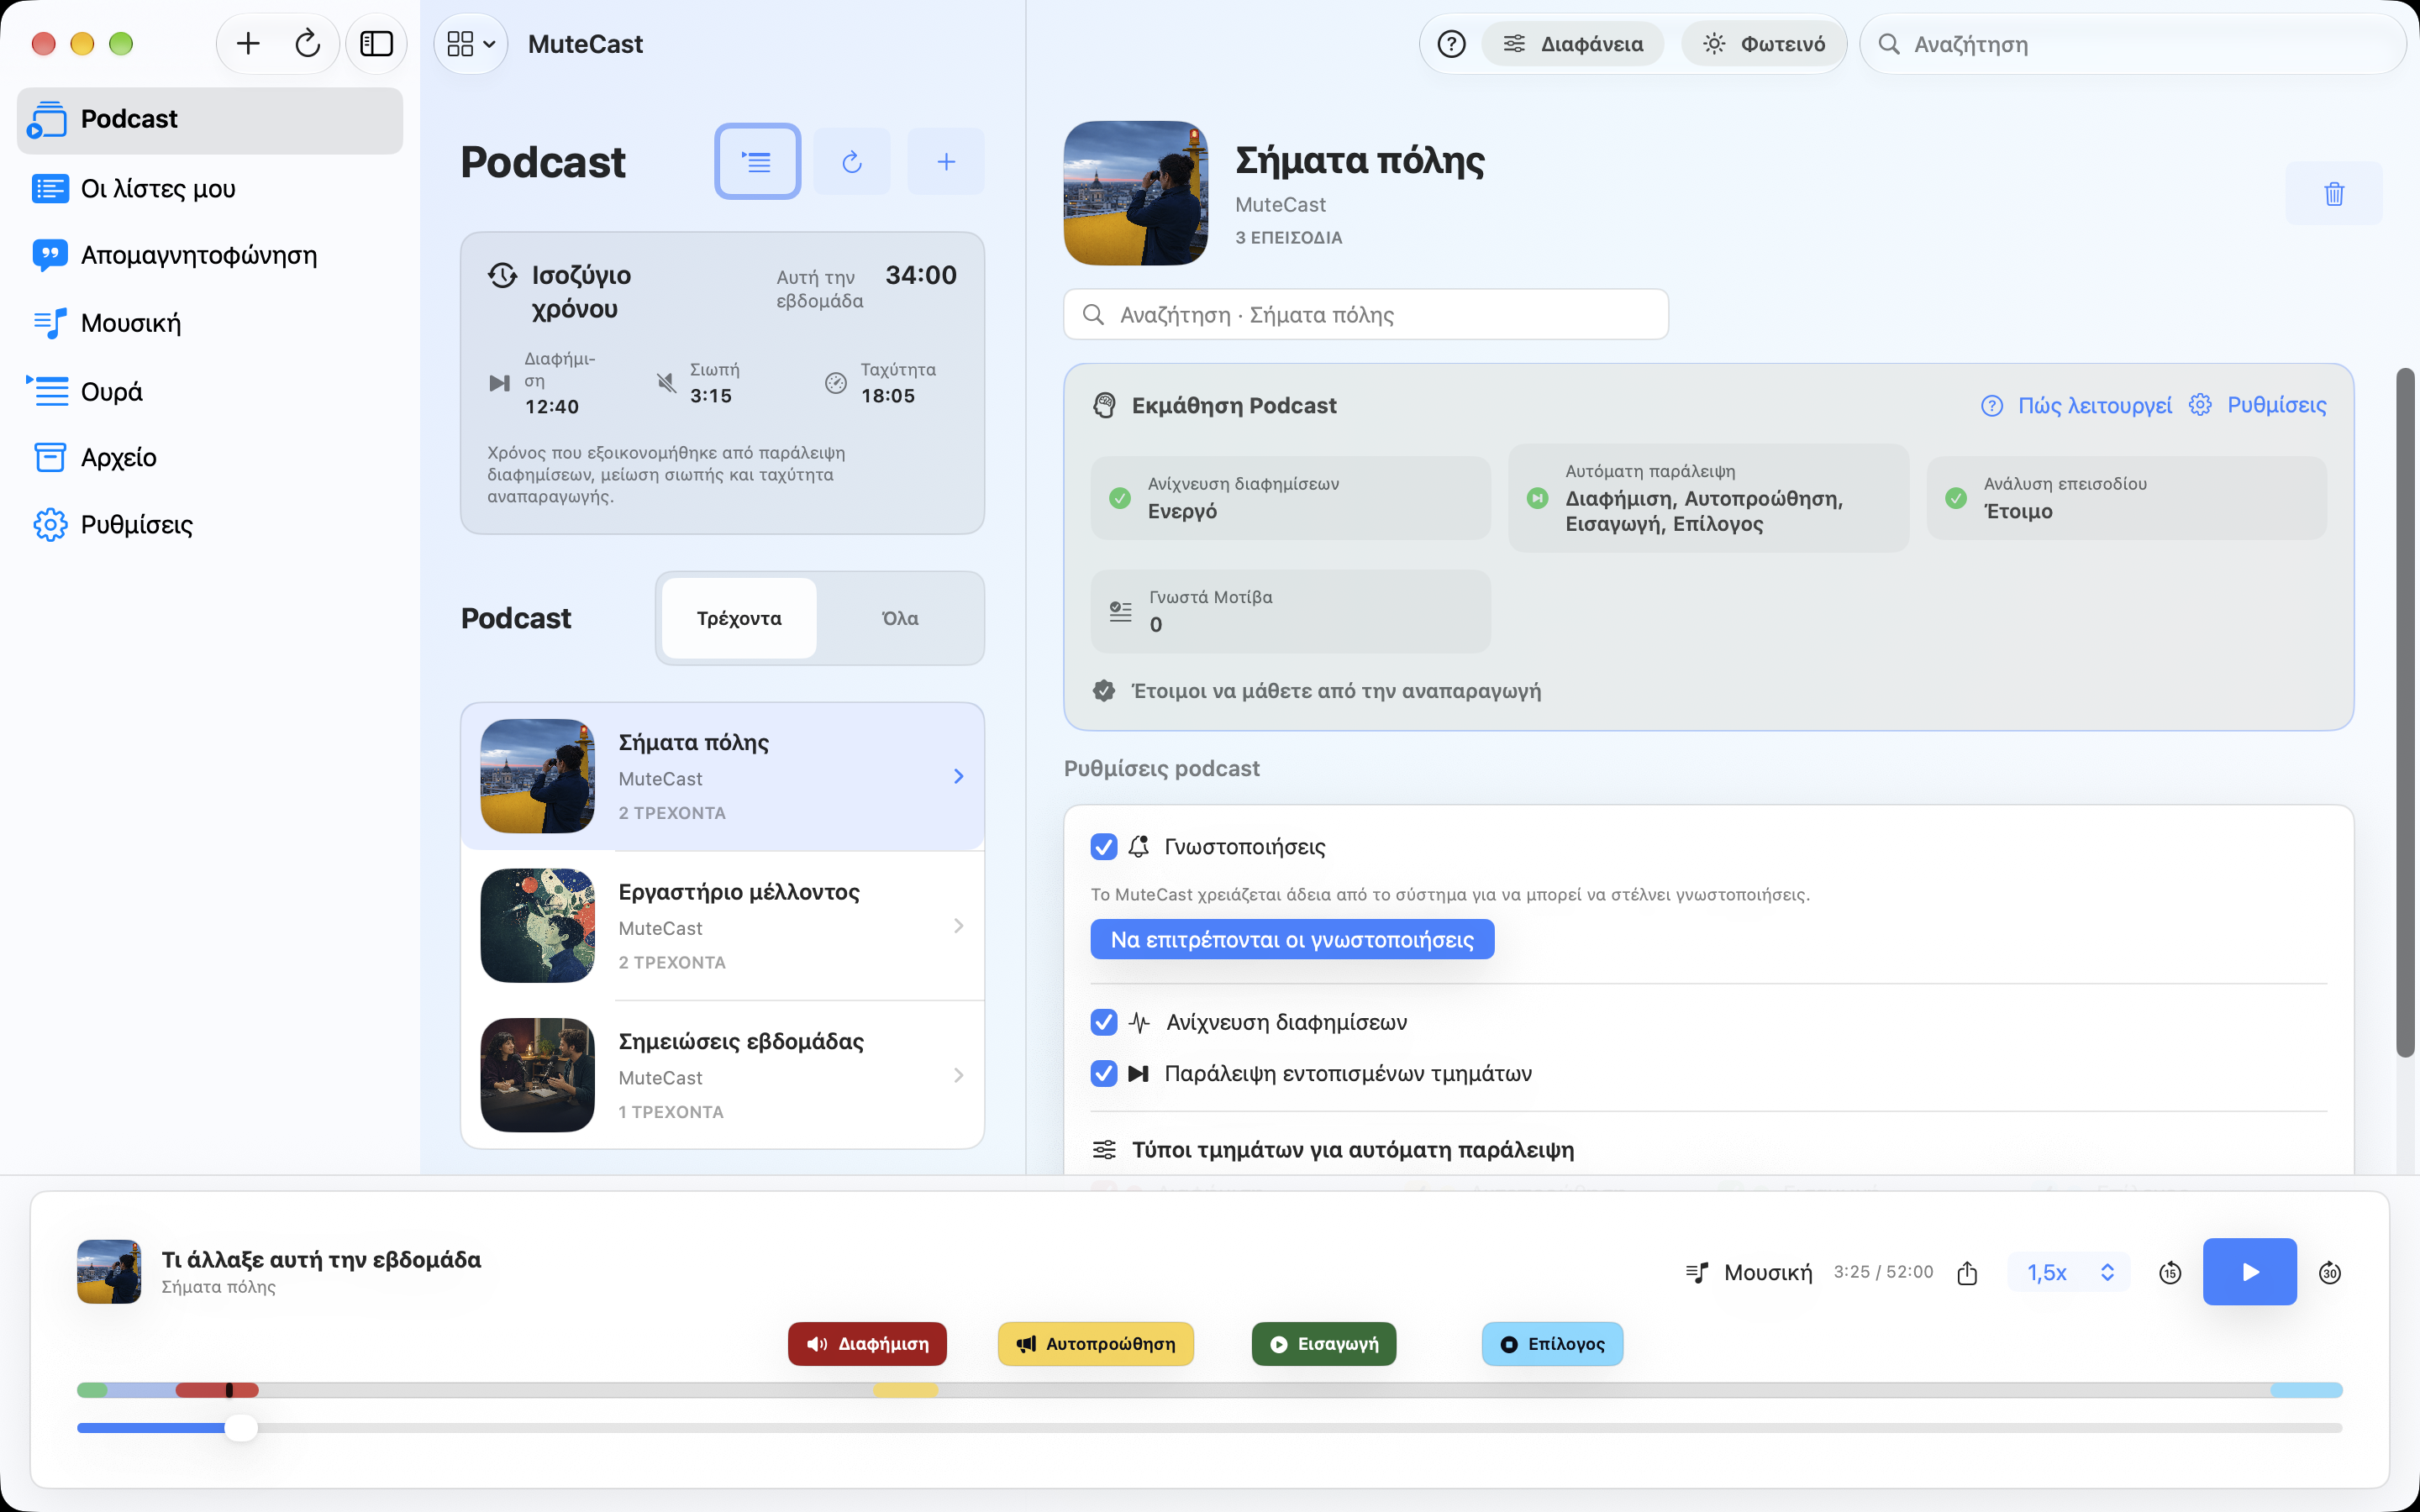Click the Πώς λειτουργεί link
Image resolution: width=2420 pixels, height=1512 pixels.
[x=2077, y=405]
